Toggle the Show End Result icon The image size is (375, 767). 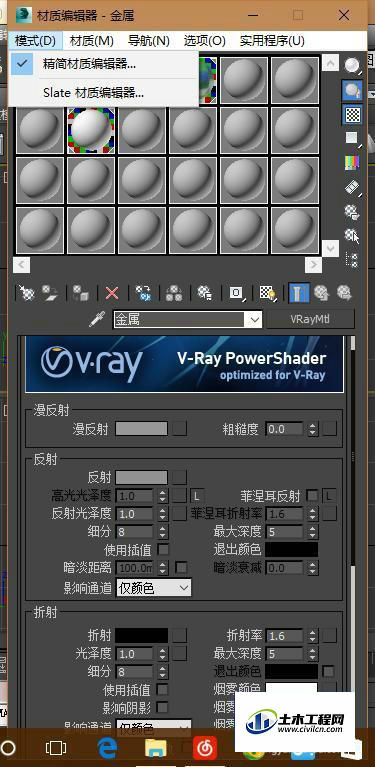pos(298,293)
